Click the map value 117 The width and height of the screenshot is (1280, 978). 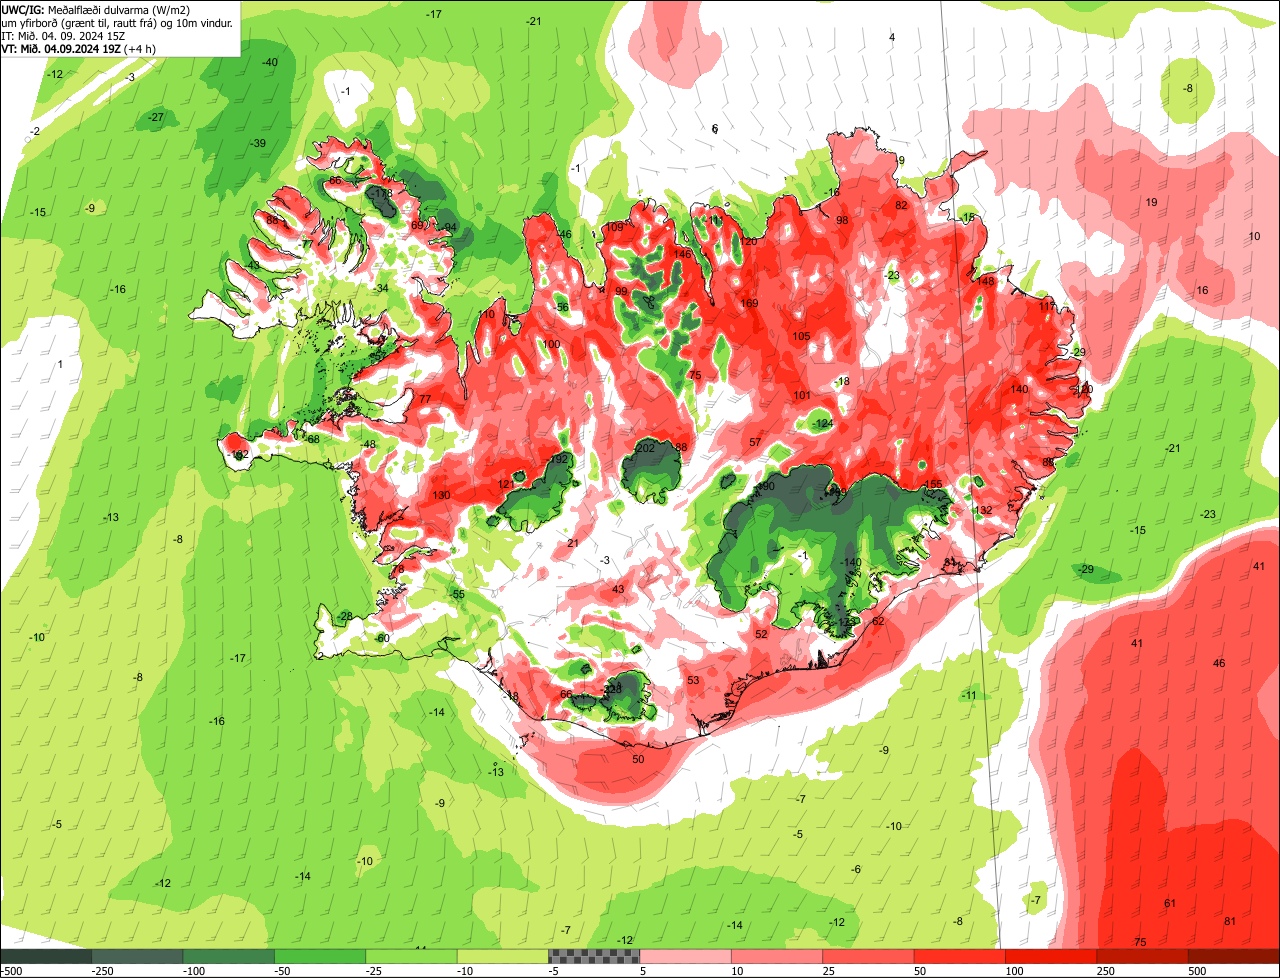(x=1048, y=306)
